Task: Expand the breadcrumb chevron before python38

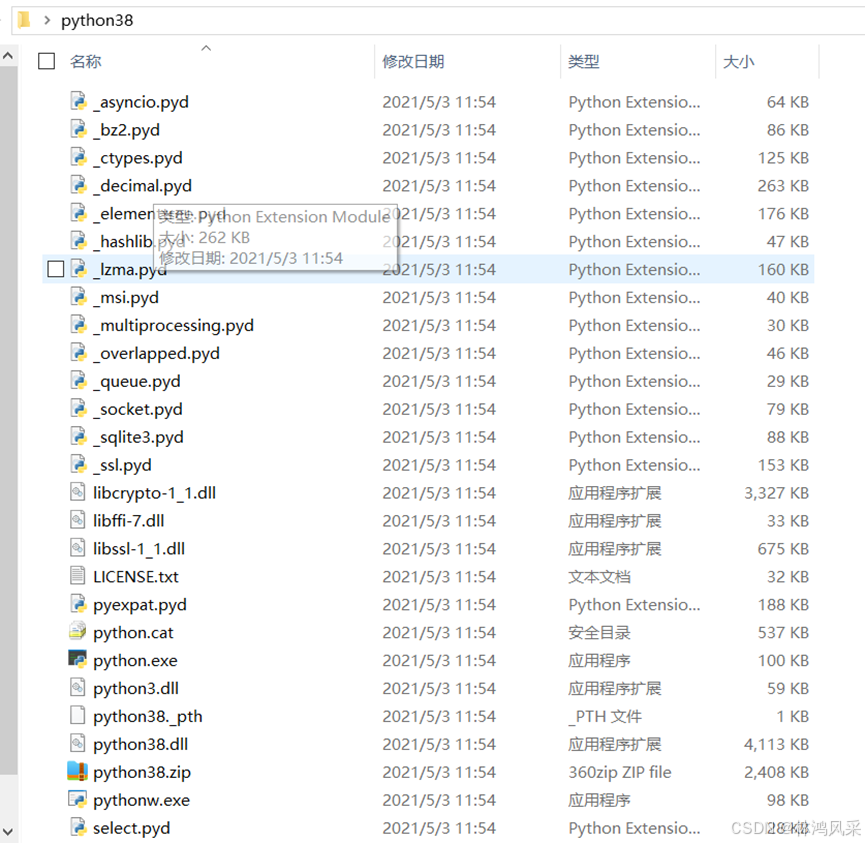Action: click(x=47, y=20)
